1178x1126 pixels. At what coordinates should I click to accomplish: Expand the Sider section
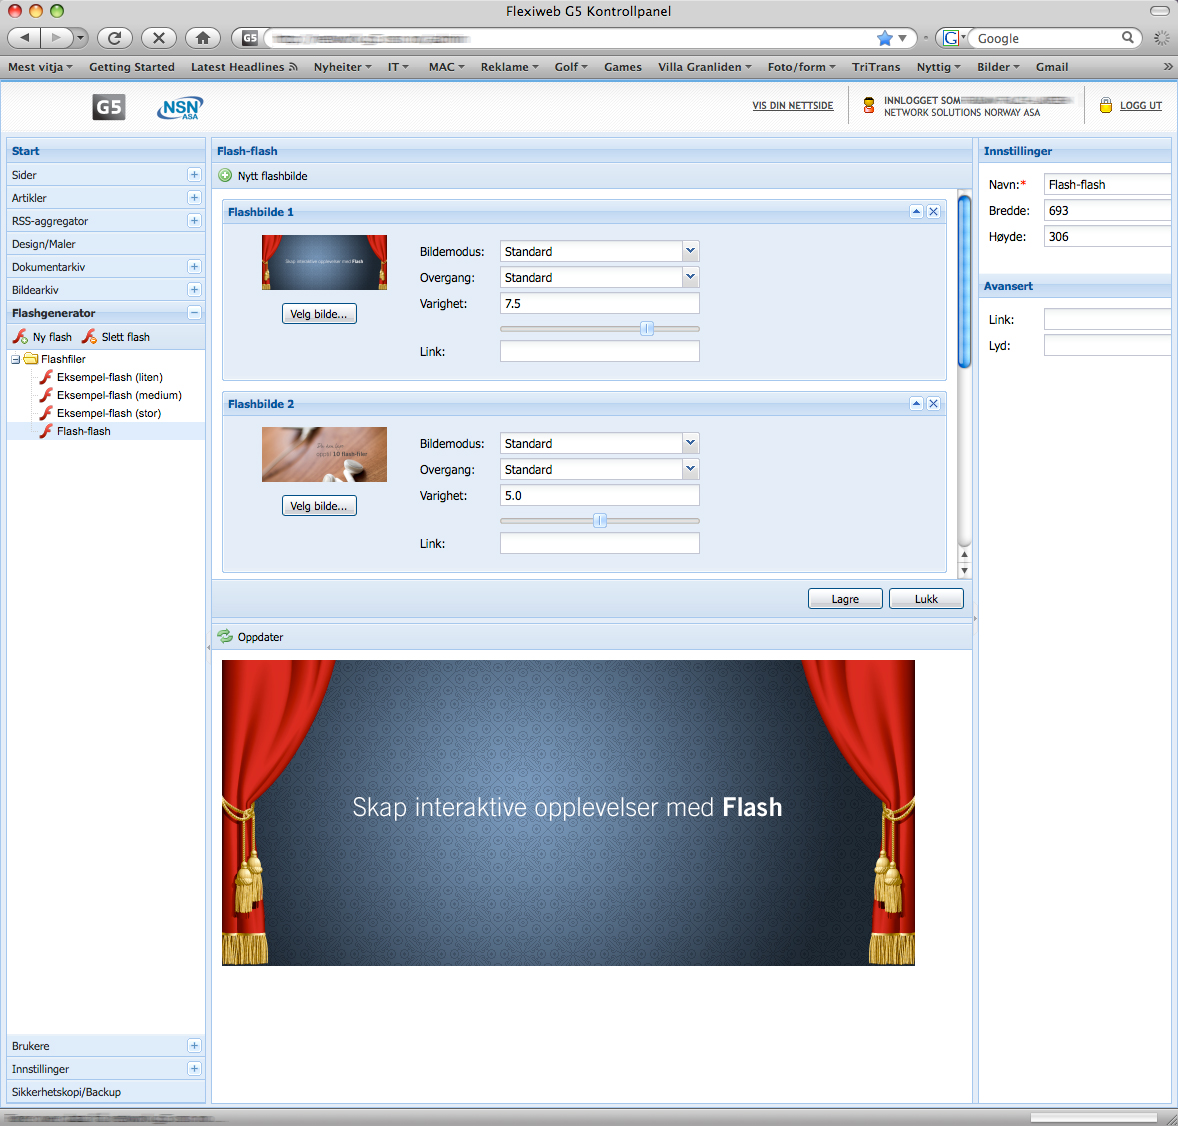(194, 175)
